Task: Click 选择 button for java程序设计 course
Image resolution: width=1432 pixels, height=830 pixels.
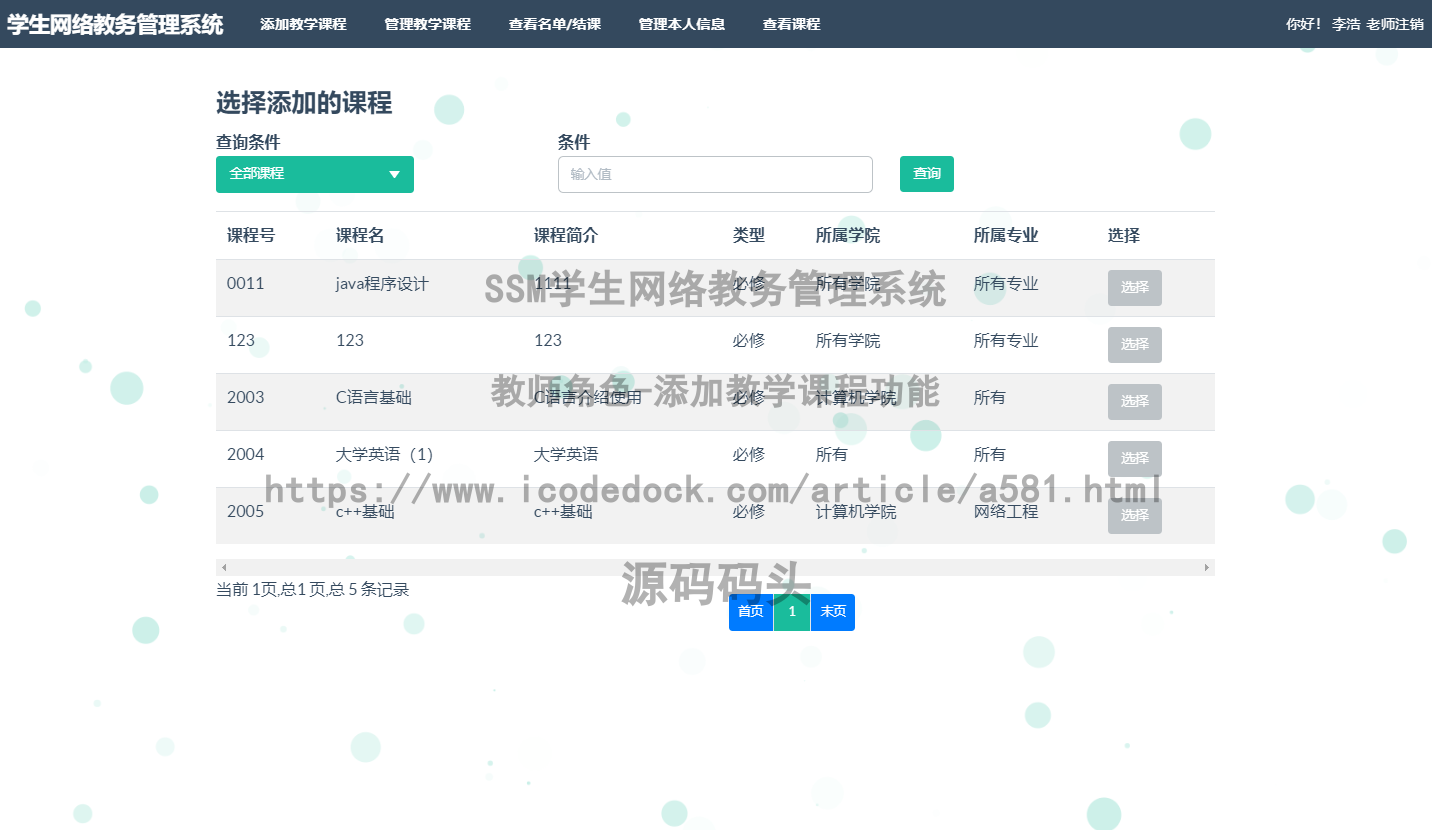Action: pos(1134,287)
